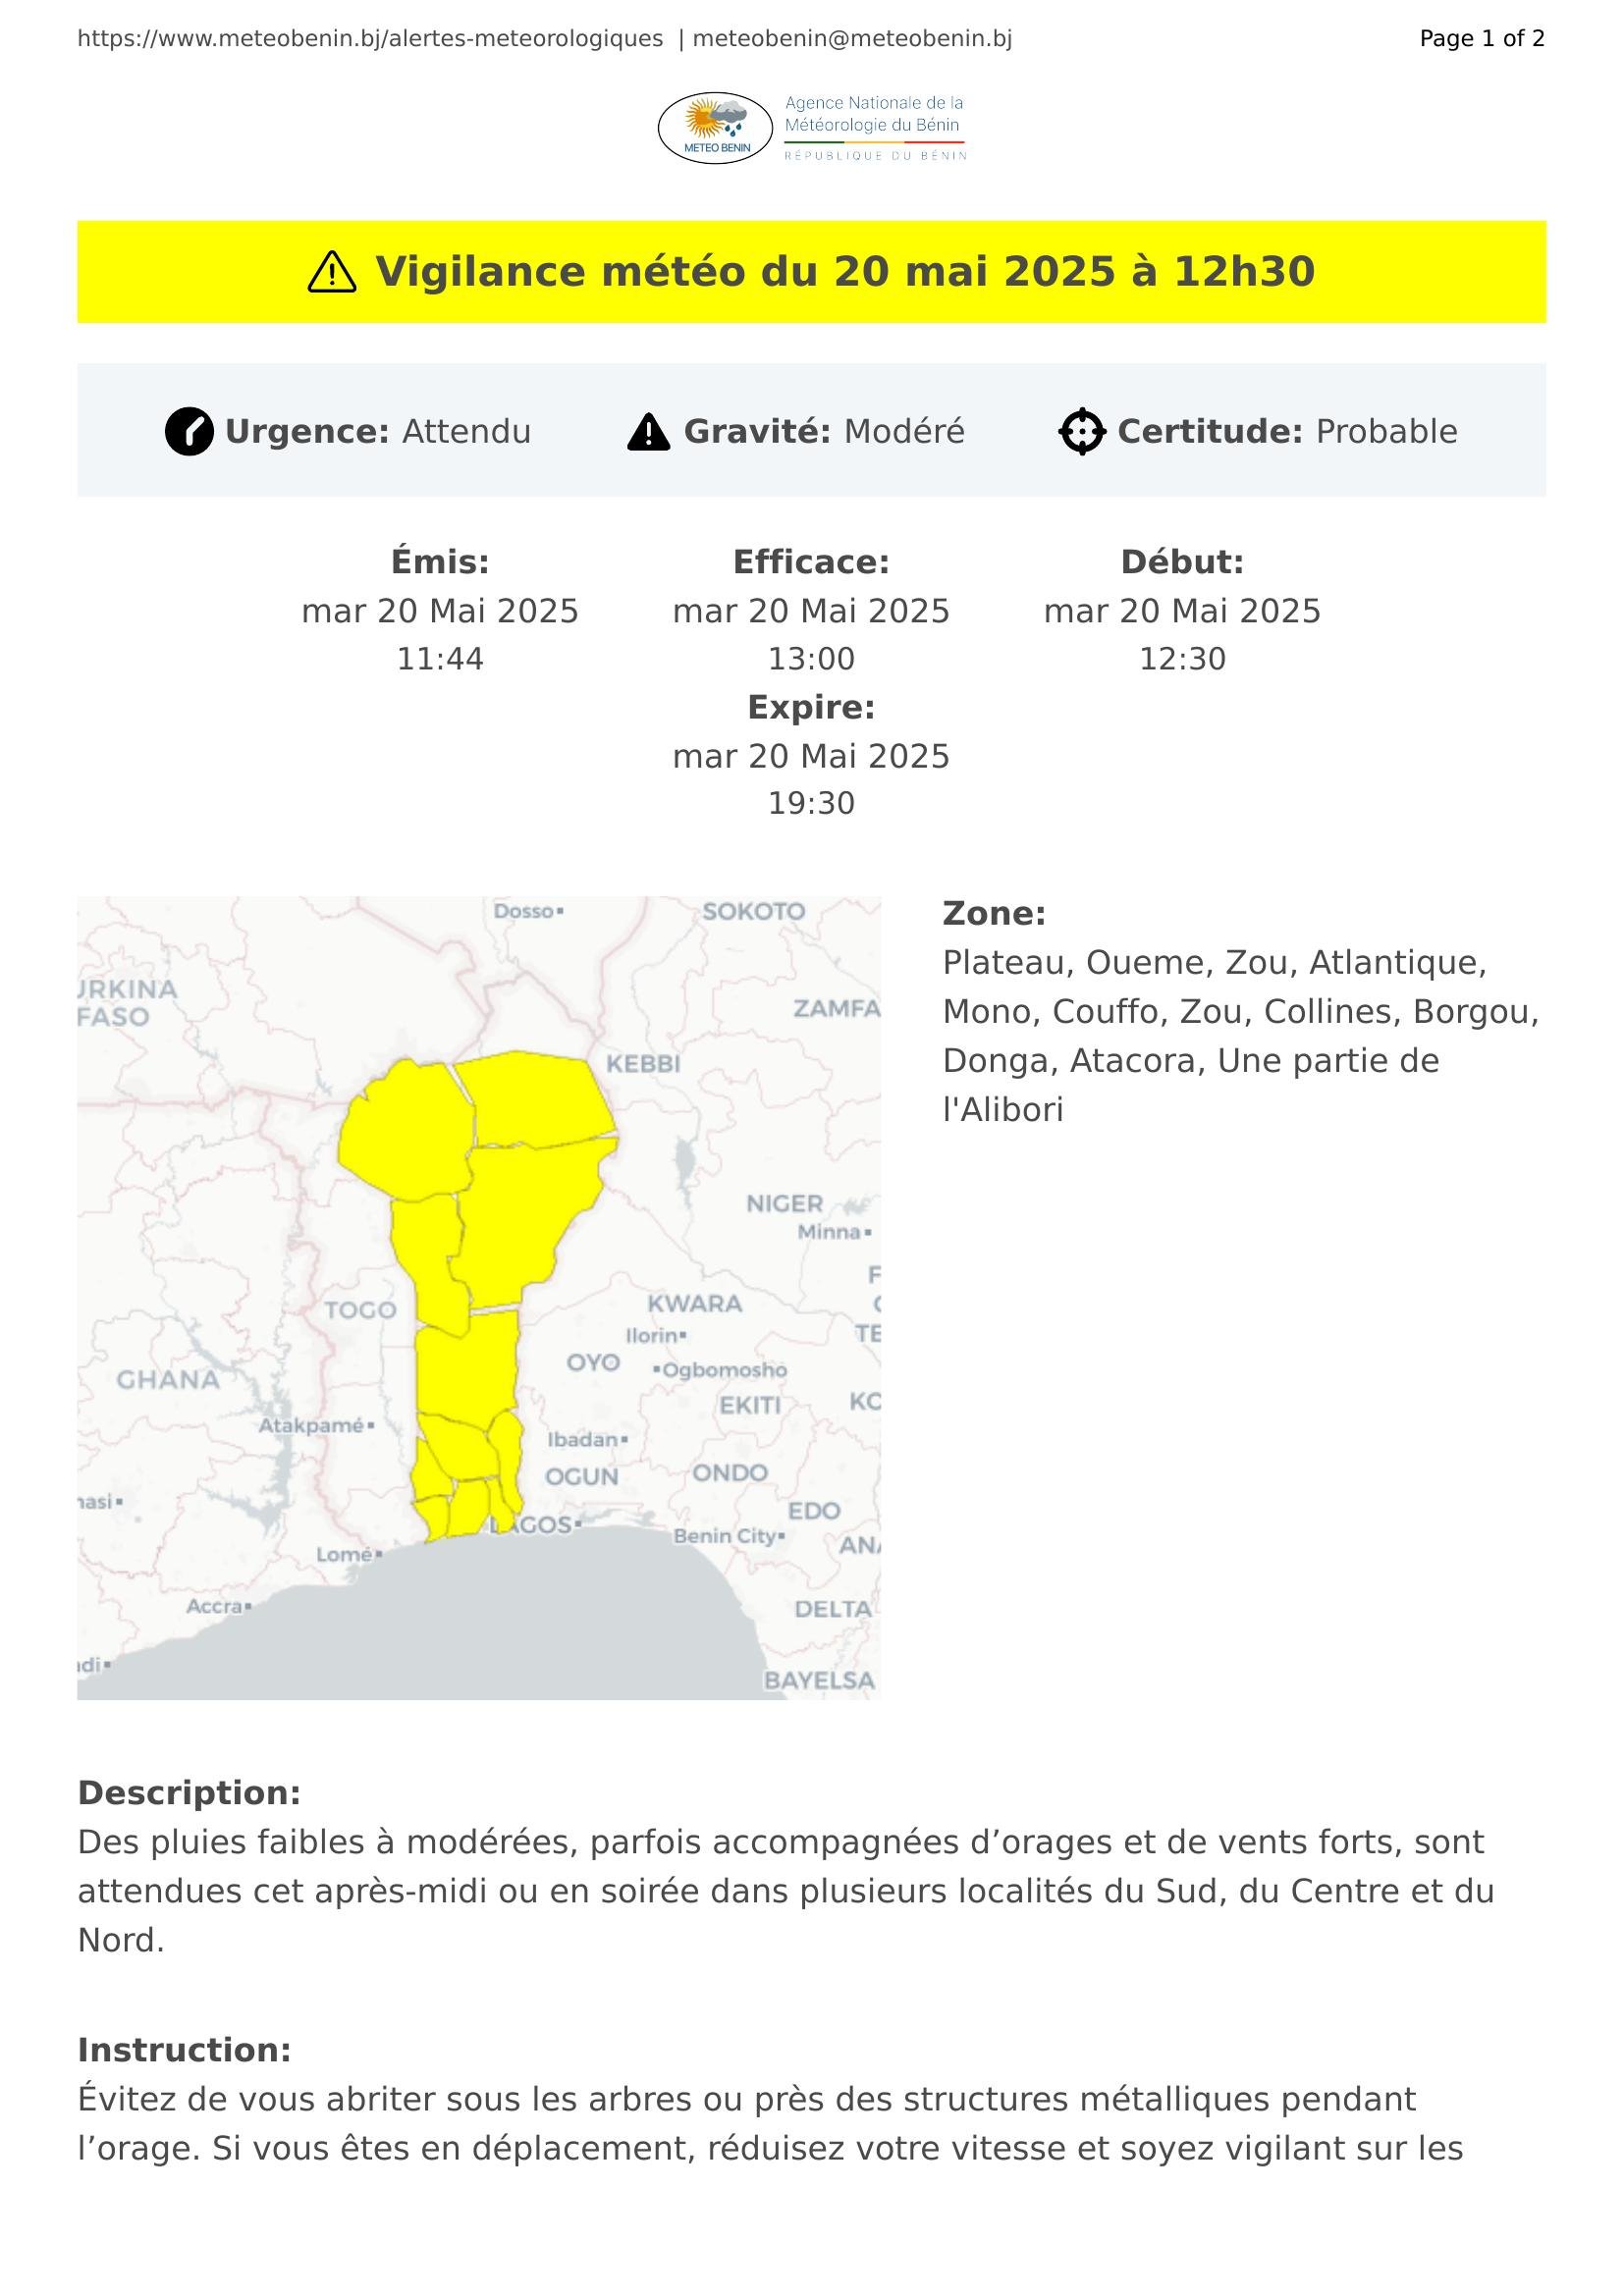Click the Expire: label

811,707
